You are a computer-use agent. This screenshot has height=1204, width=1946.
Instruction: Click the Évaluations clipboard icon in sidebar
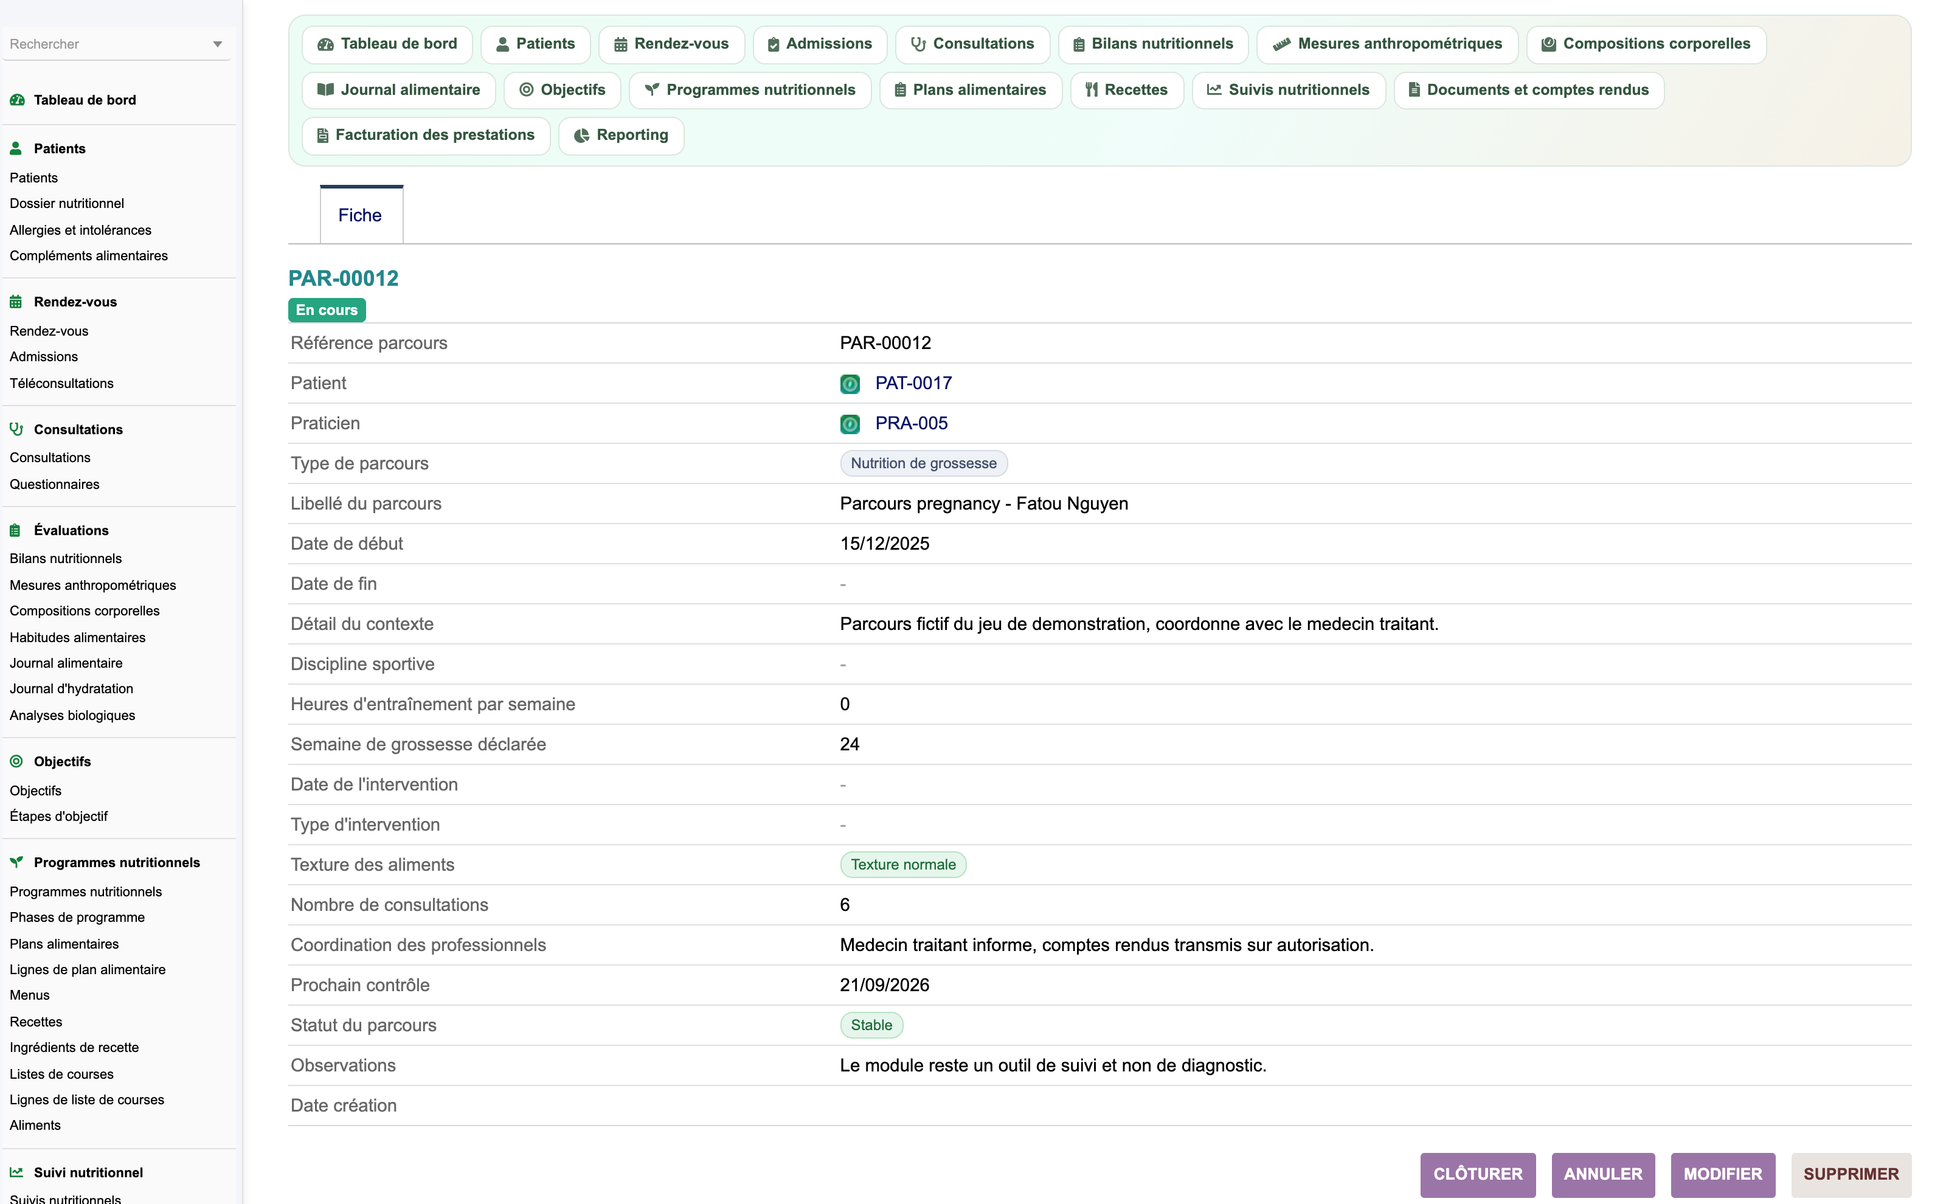15,530
